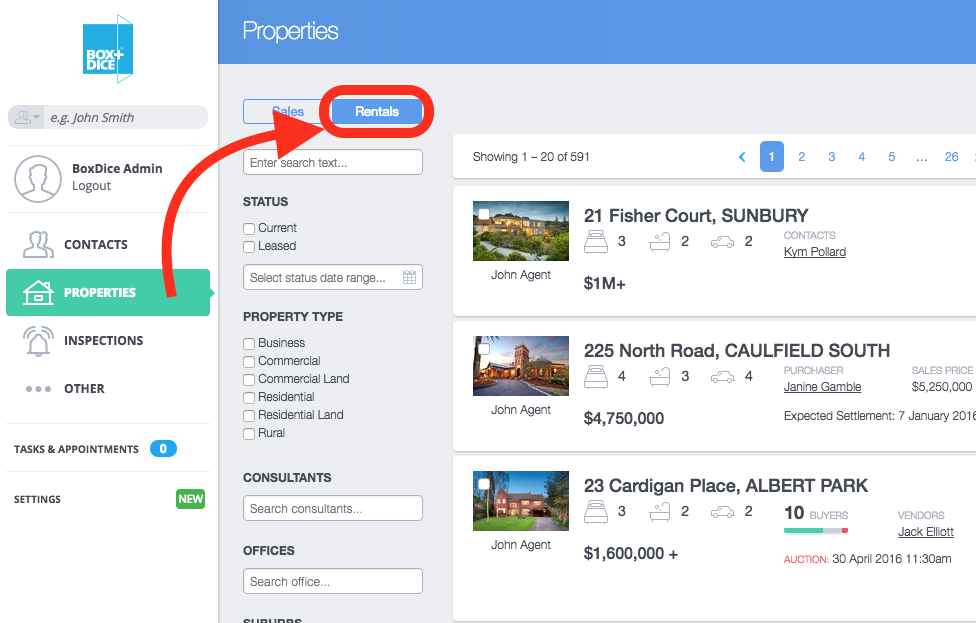Viewport: 976px width, 623px height.
Task: Select the Properties house icon
Action: [x=38, y=293]
